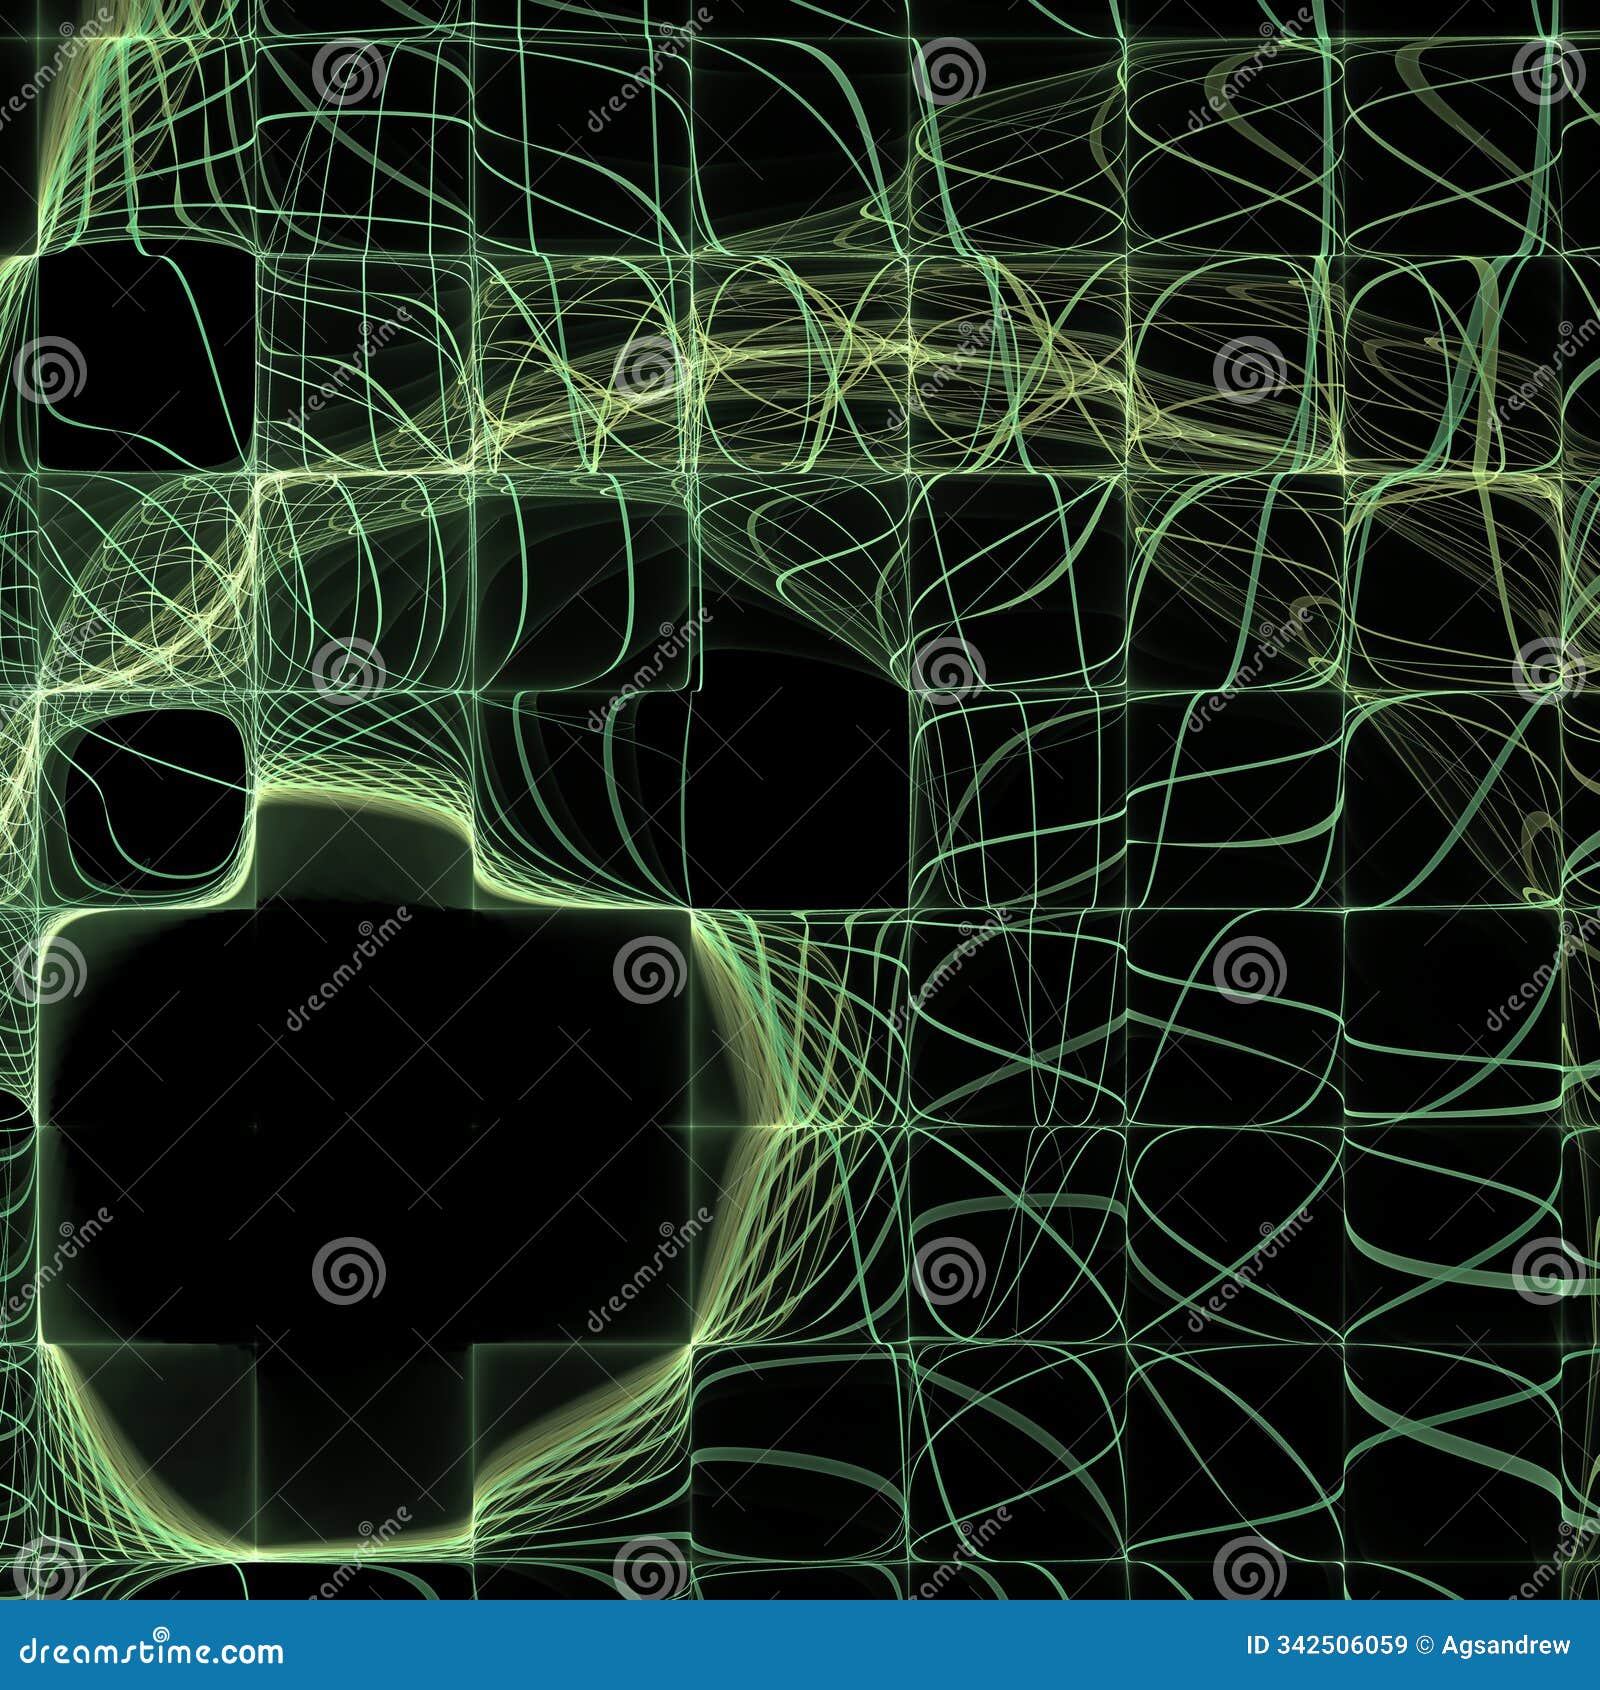Click the spiral icon in the dreamstime.com logo
This screenshot has width=1600, height=1690.
click(161, 1633)
